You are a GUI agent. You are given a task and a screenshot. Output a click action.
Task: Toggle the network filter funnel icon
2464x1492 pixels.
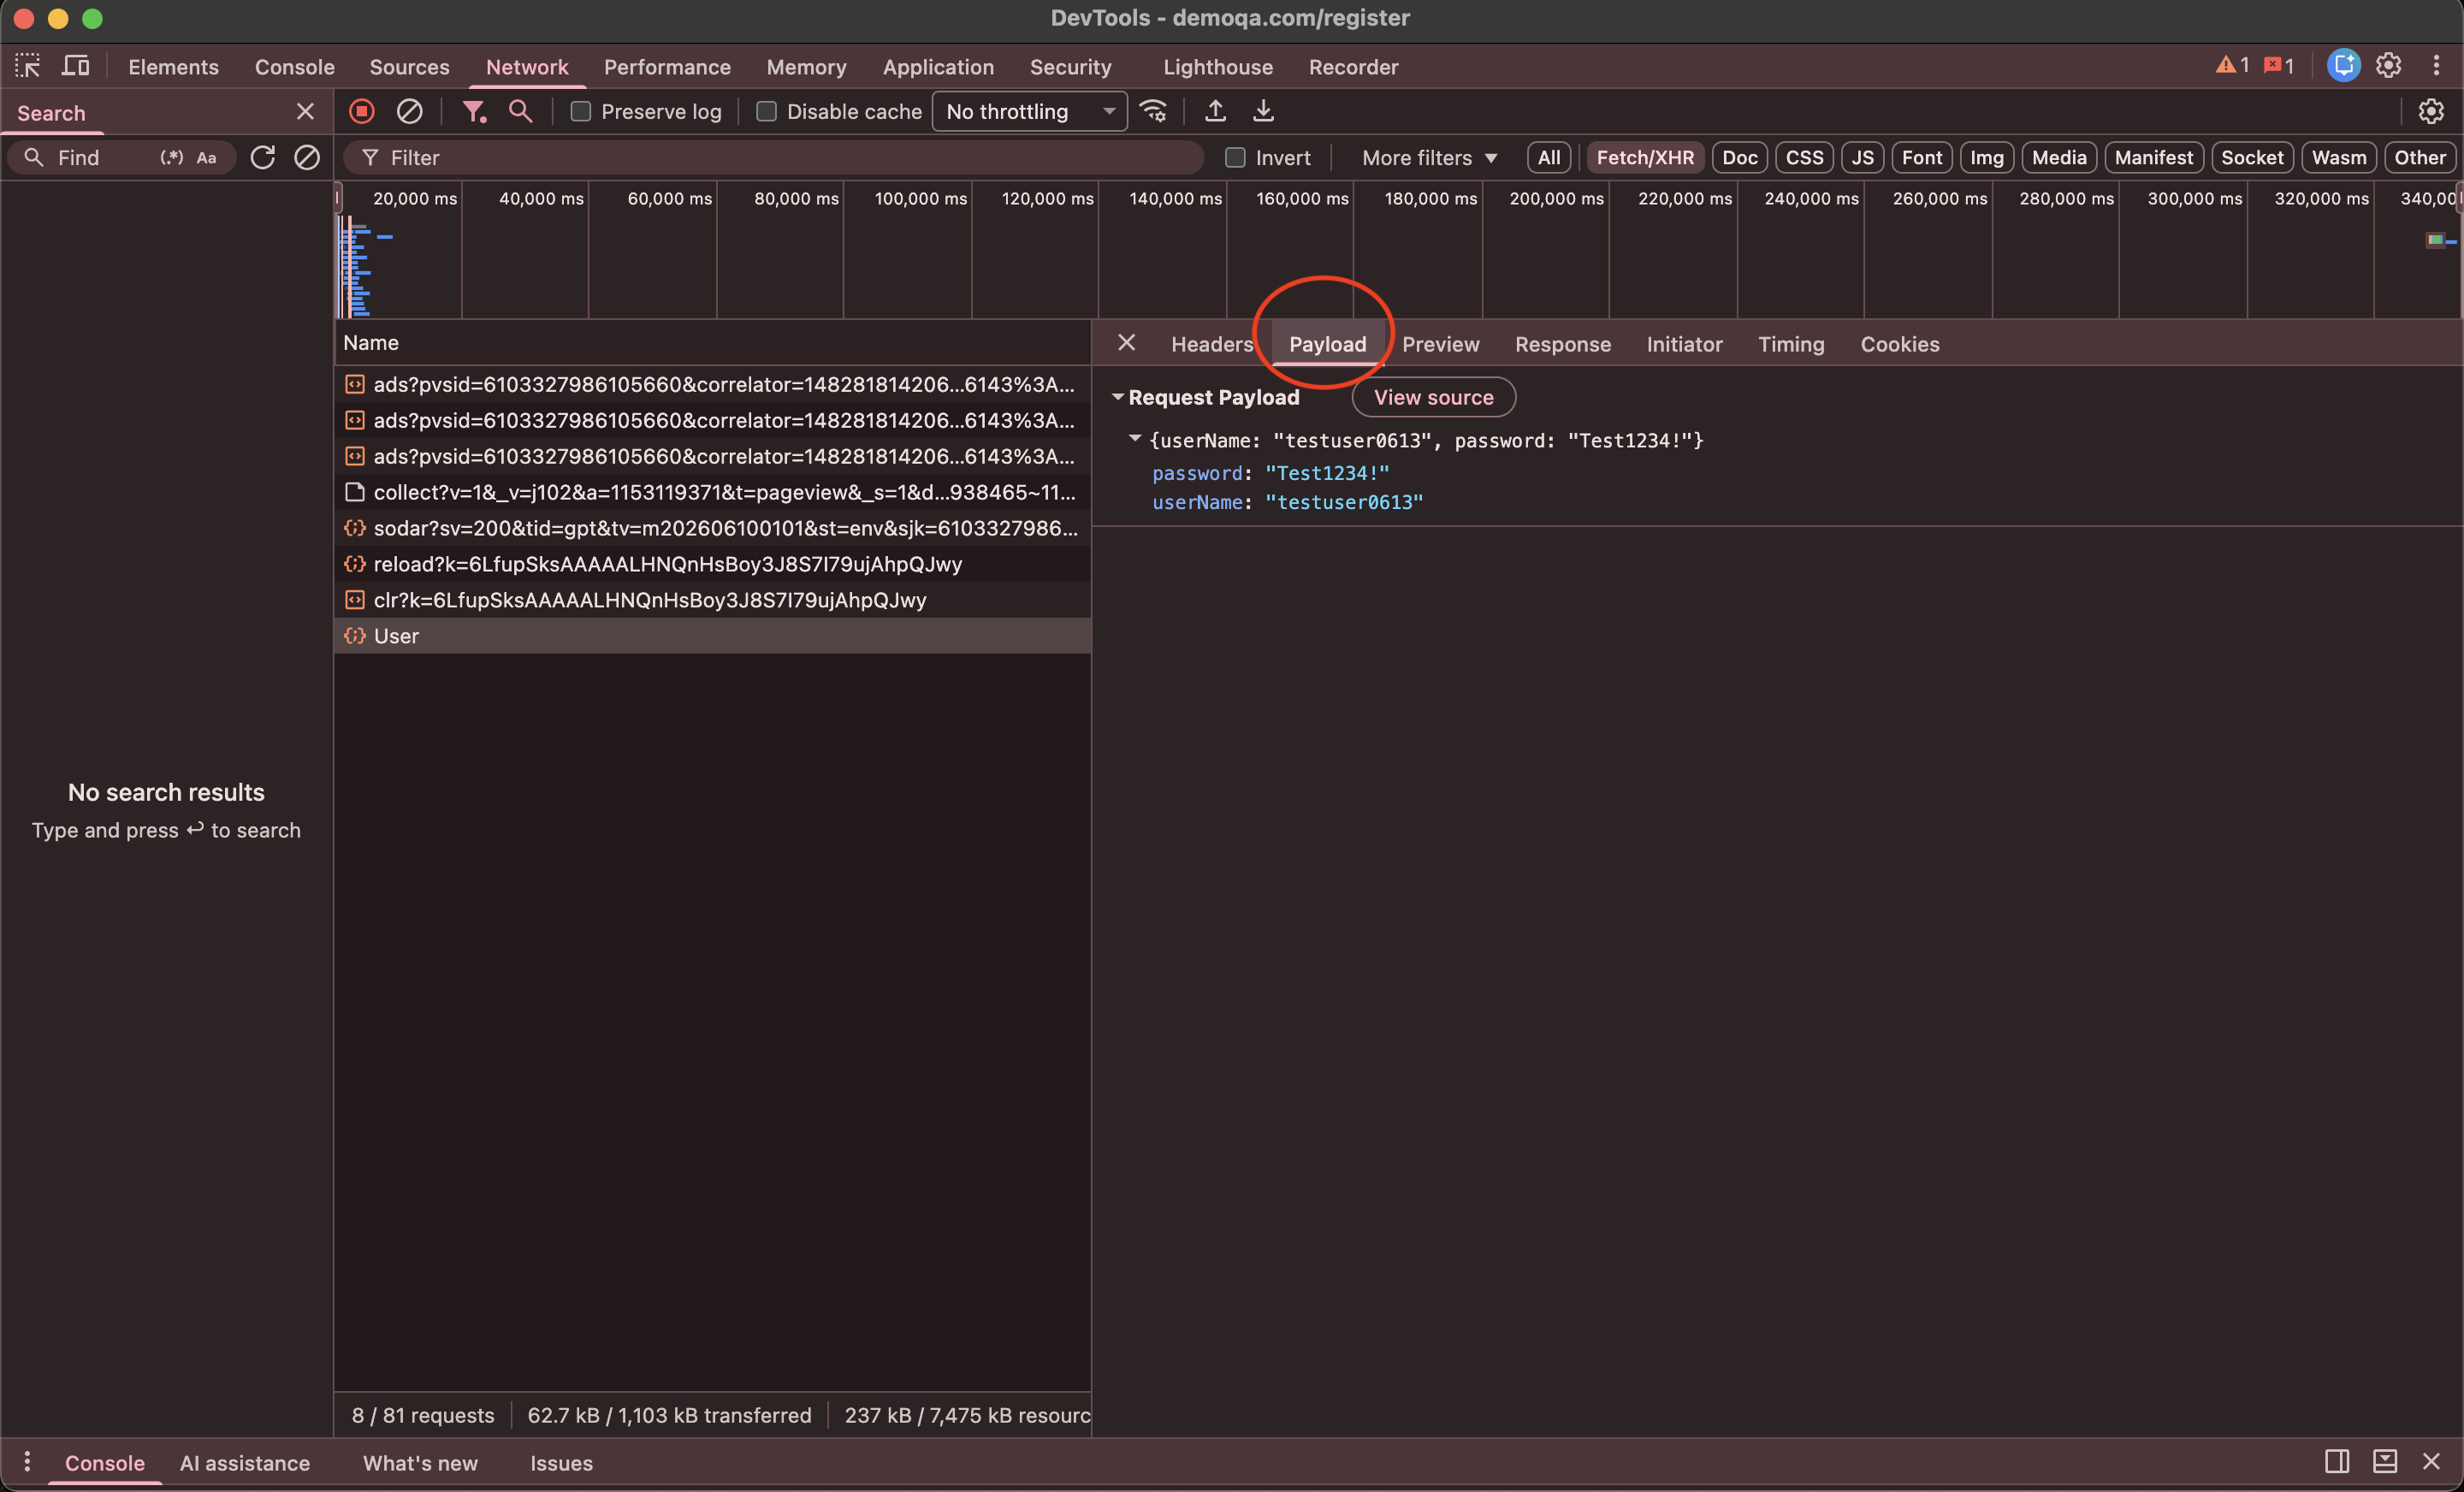coord(474,111)
